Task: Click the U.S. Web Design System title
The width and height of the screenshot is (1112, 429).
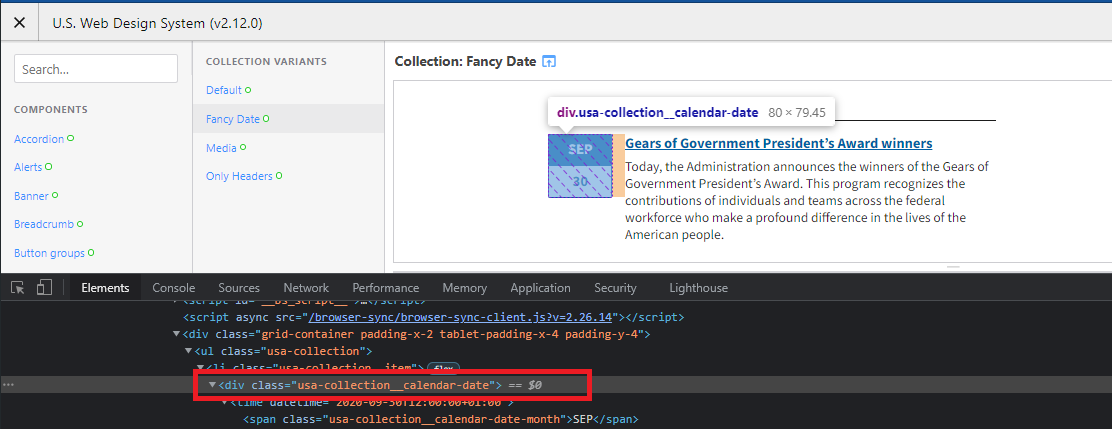Action: click(157, 23)
